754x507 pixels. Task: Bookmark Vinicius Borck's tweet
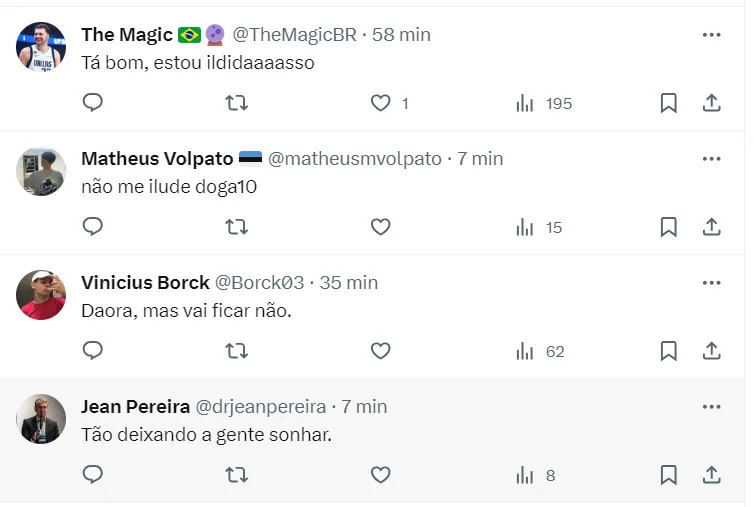(669, 351)
